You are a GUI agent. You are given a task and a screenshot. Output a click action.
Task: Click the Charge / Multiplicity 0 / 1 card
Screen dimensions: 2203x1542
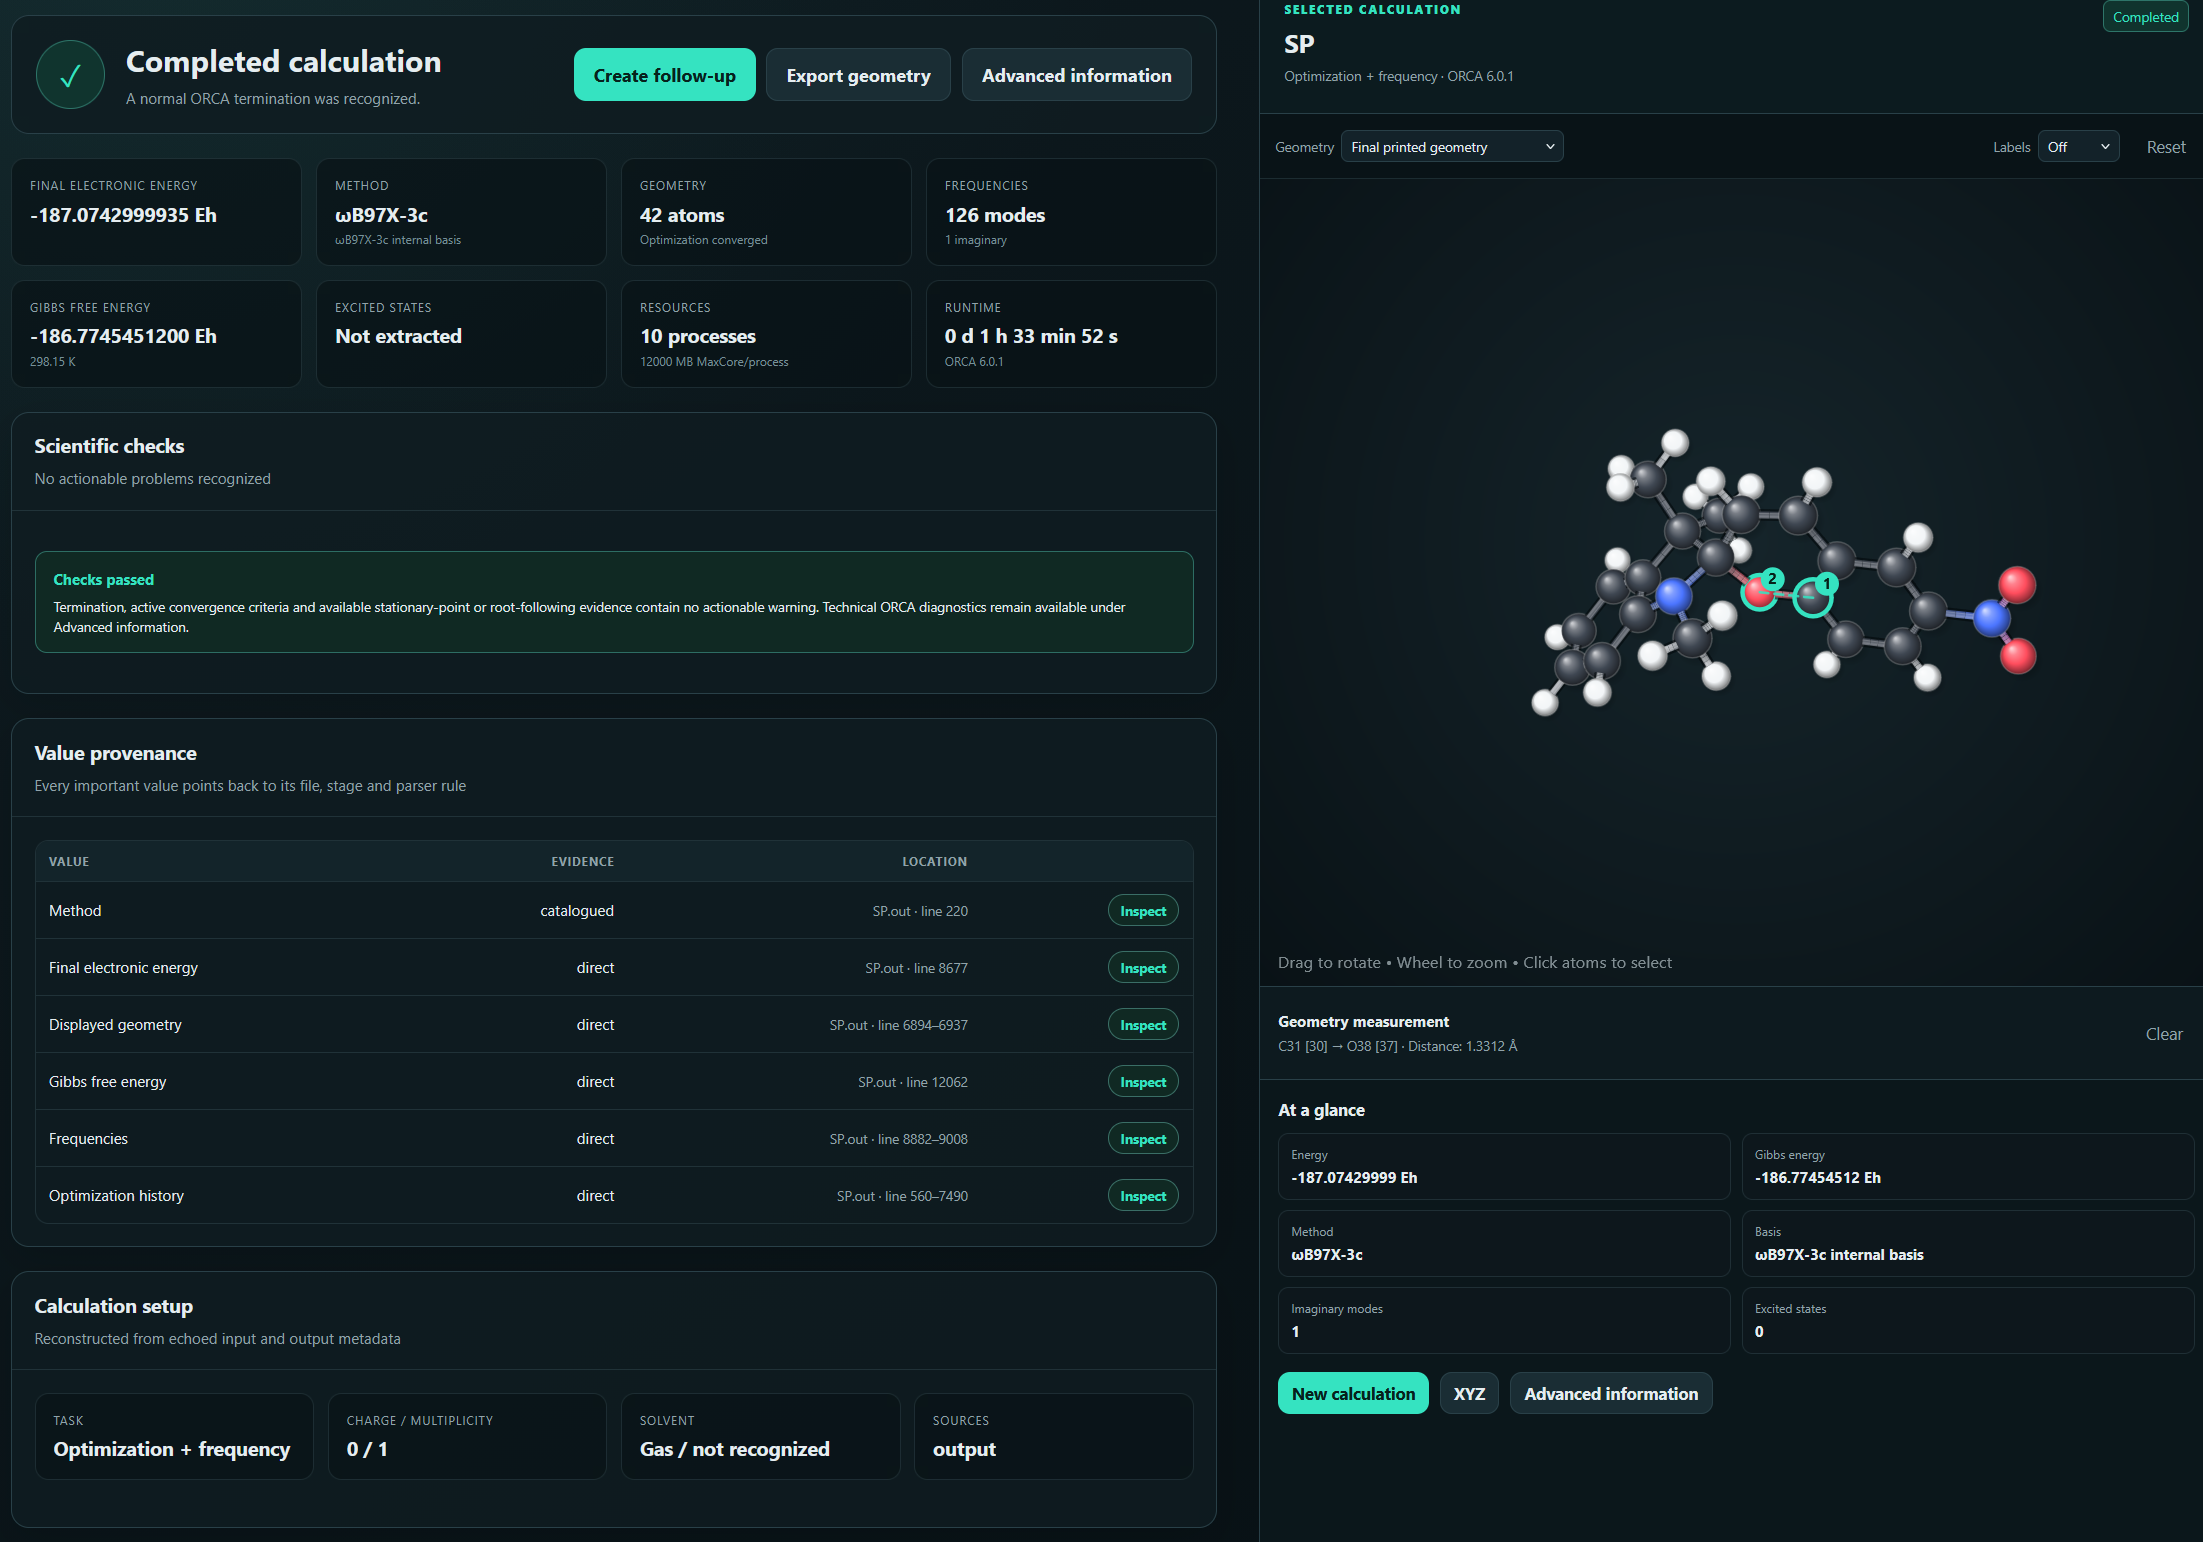click(467, 1436)
